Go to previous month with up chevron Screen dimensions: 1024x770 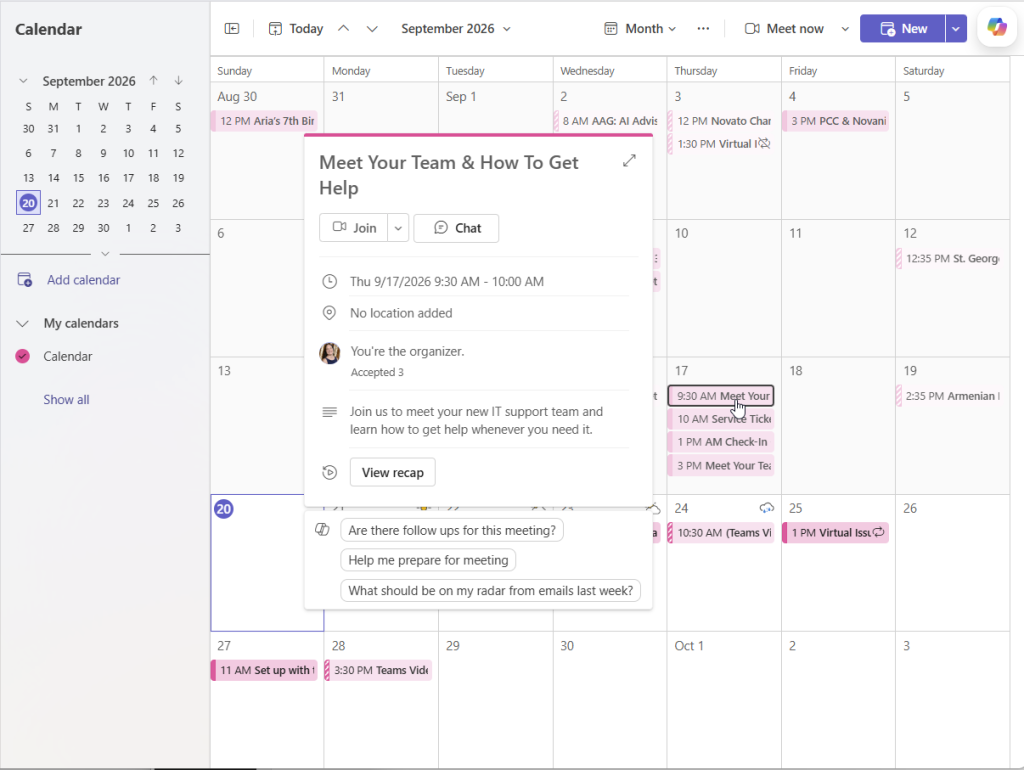344,29
